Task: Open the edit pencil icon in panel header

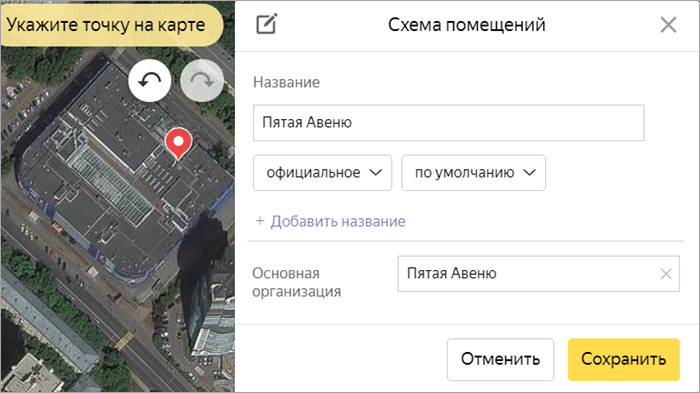Action: point(267,24)
